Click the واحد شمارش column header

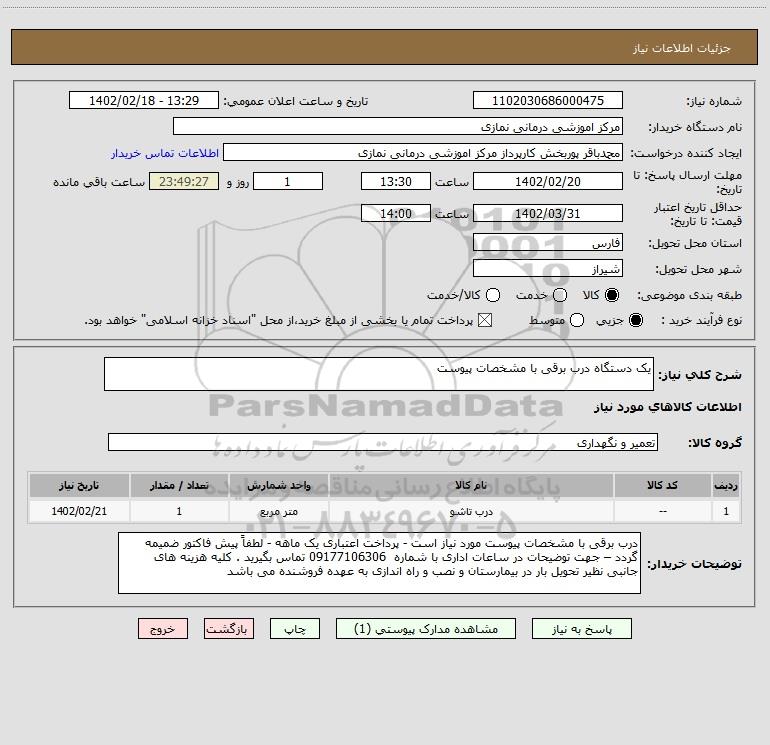[x=278, y=485]
